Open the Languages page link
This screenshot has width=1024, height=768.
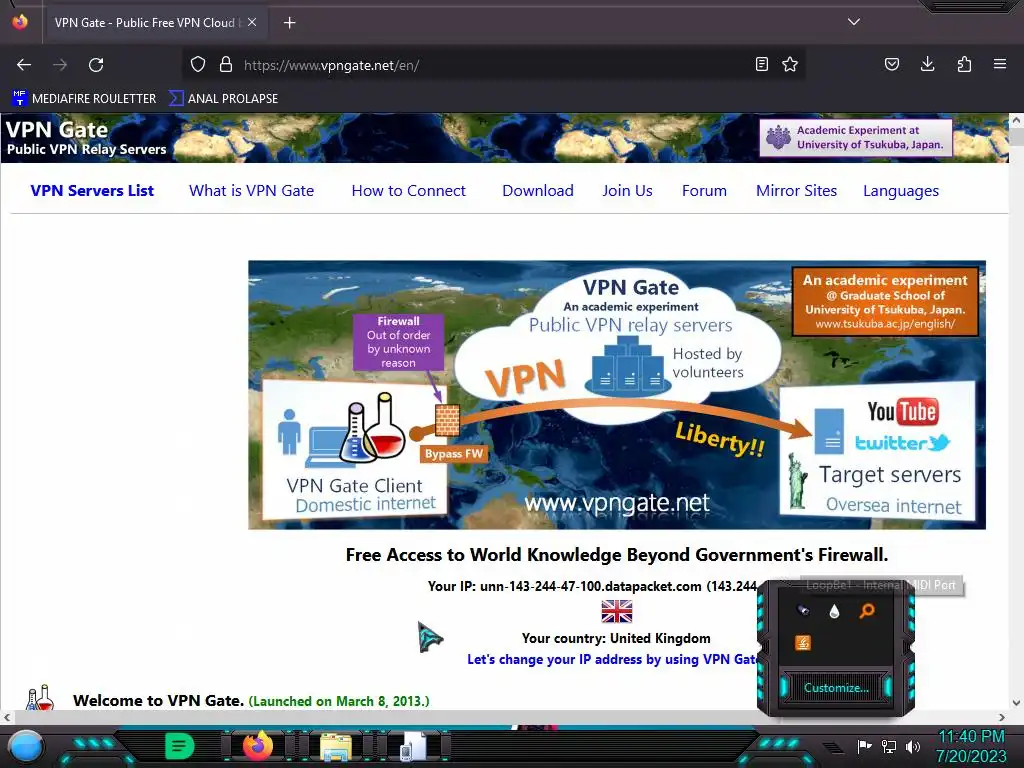click(901, 191)
